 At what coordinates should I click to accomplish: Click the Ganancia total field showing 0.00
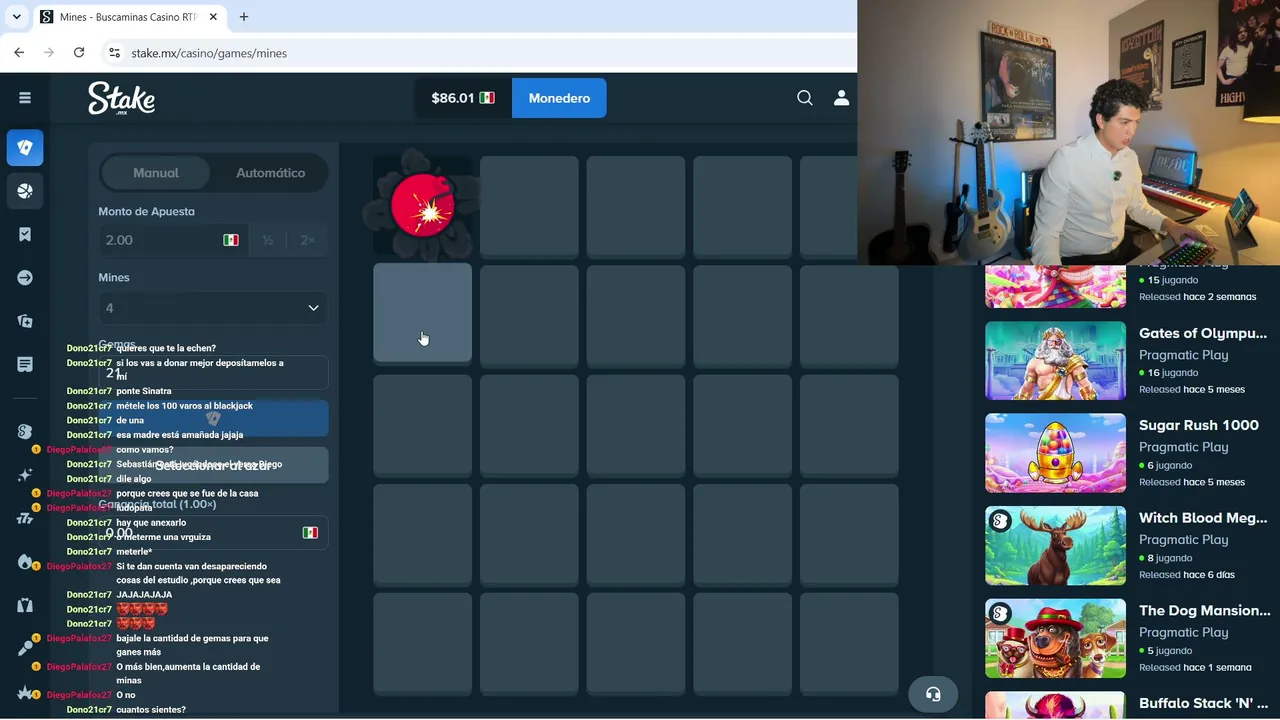[213, 533]
